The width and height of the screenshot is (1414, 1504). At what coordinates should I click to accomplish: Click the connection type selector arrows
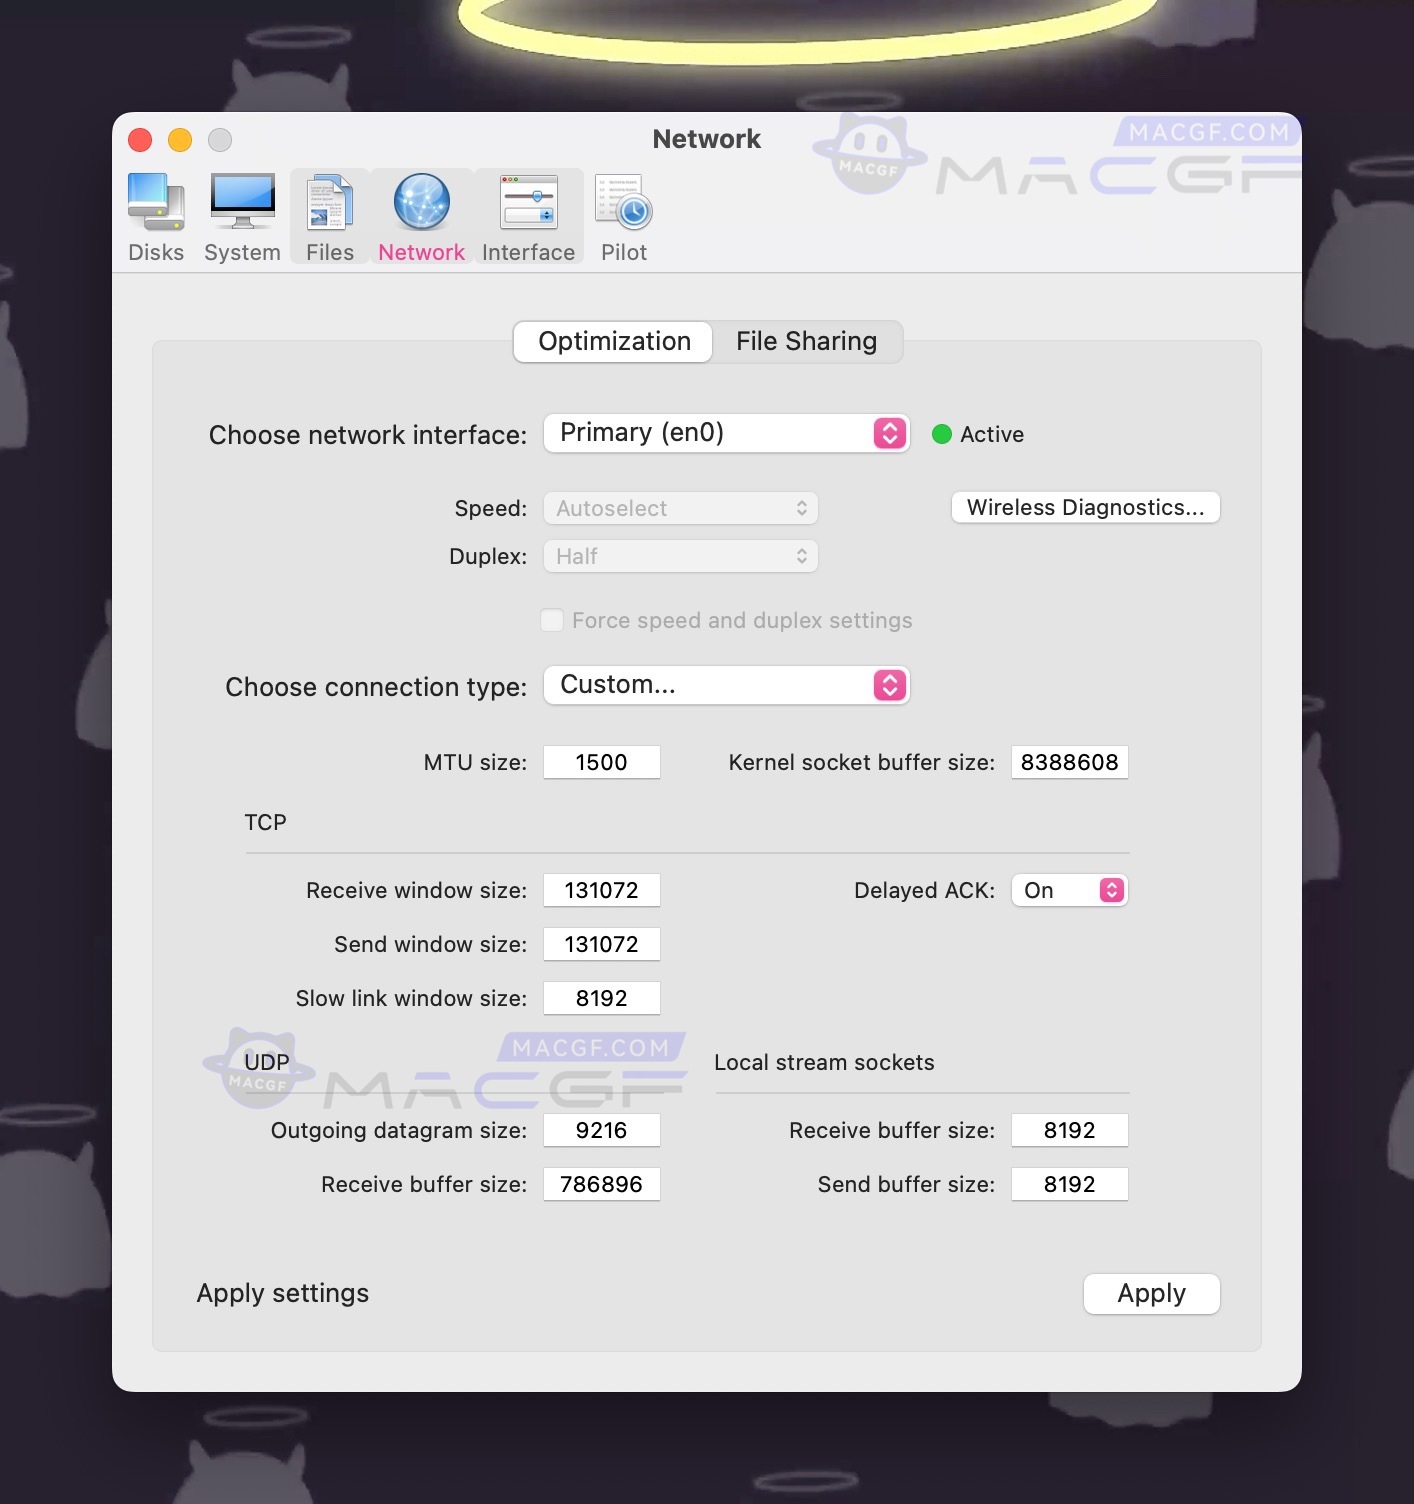(888, 685)
